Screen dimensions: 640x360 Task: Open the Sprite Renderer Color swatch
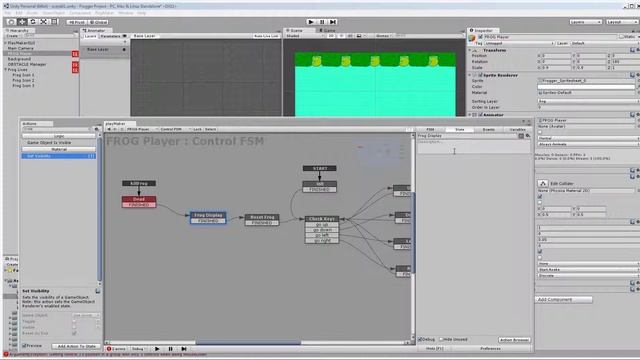[587, 87]
